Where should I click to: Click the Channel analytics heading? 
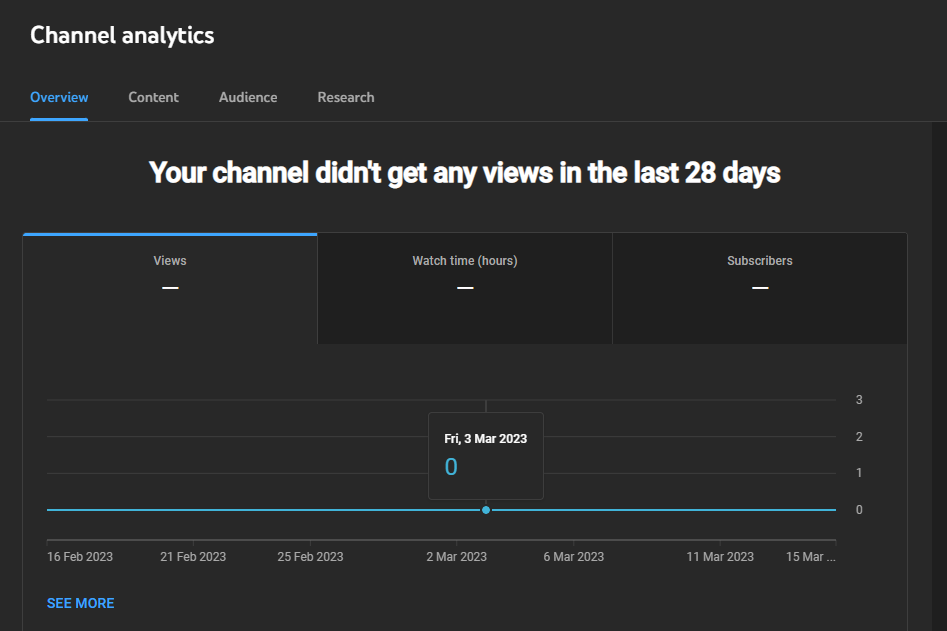pos(122,36)
